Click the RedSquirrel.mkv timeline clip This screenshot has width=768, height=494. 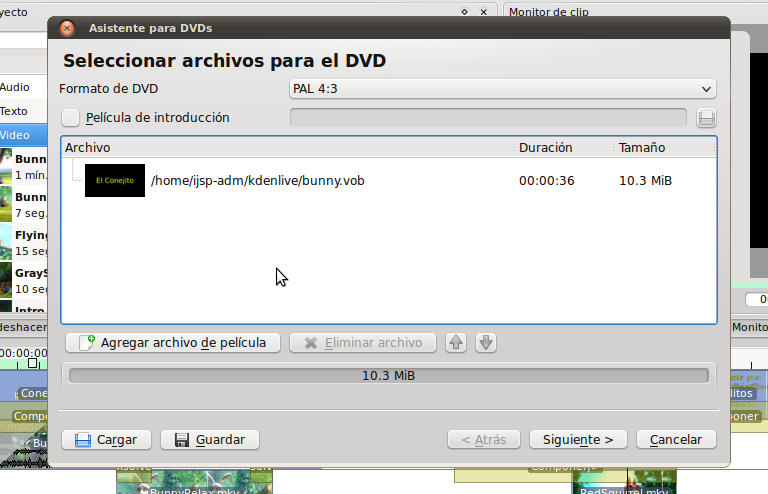point(624,482)
